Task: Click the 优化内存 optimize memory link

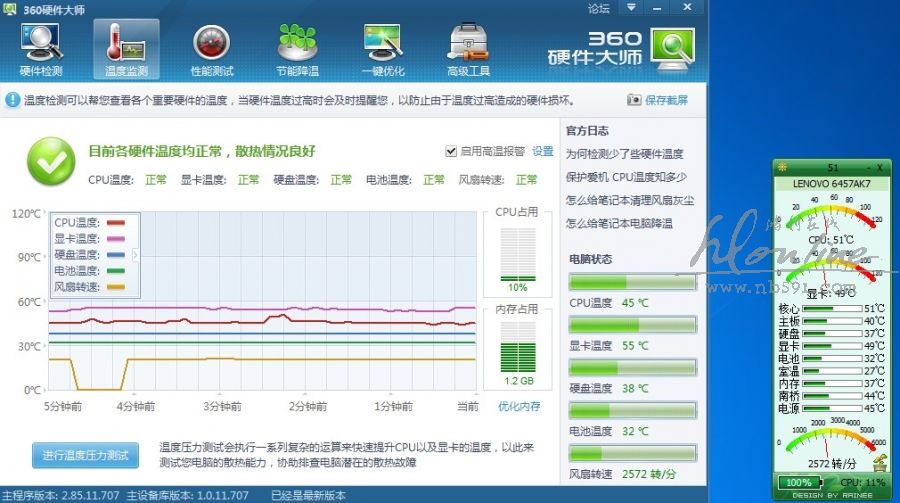Action: pos(519,407)
